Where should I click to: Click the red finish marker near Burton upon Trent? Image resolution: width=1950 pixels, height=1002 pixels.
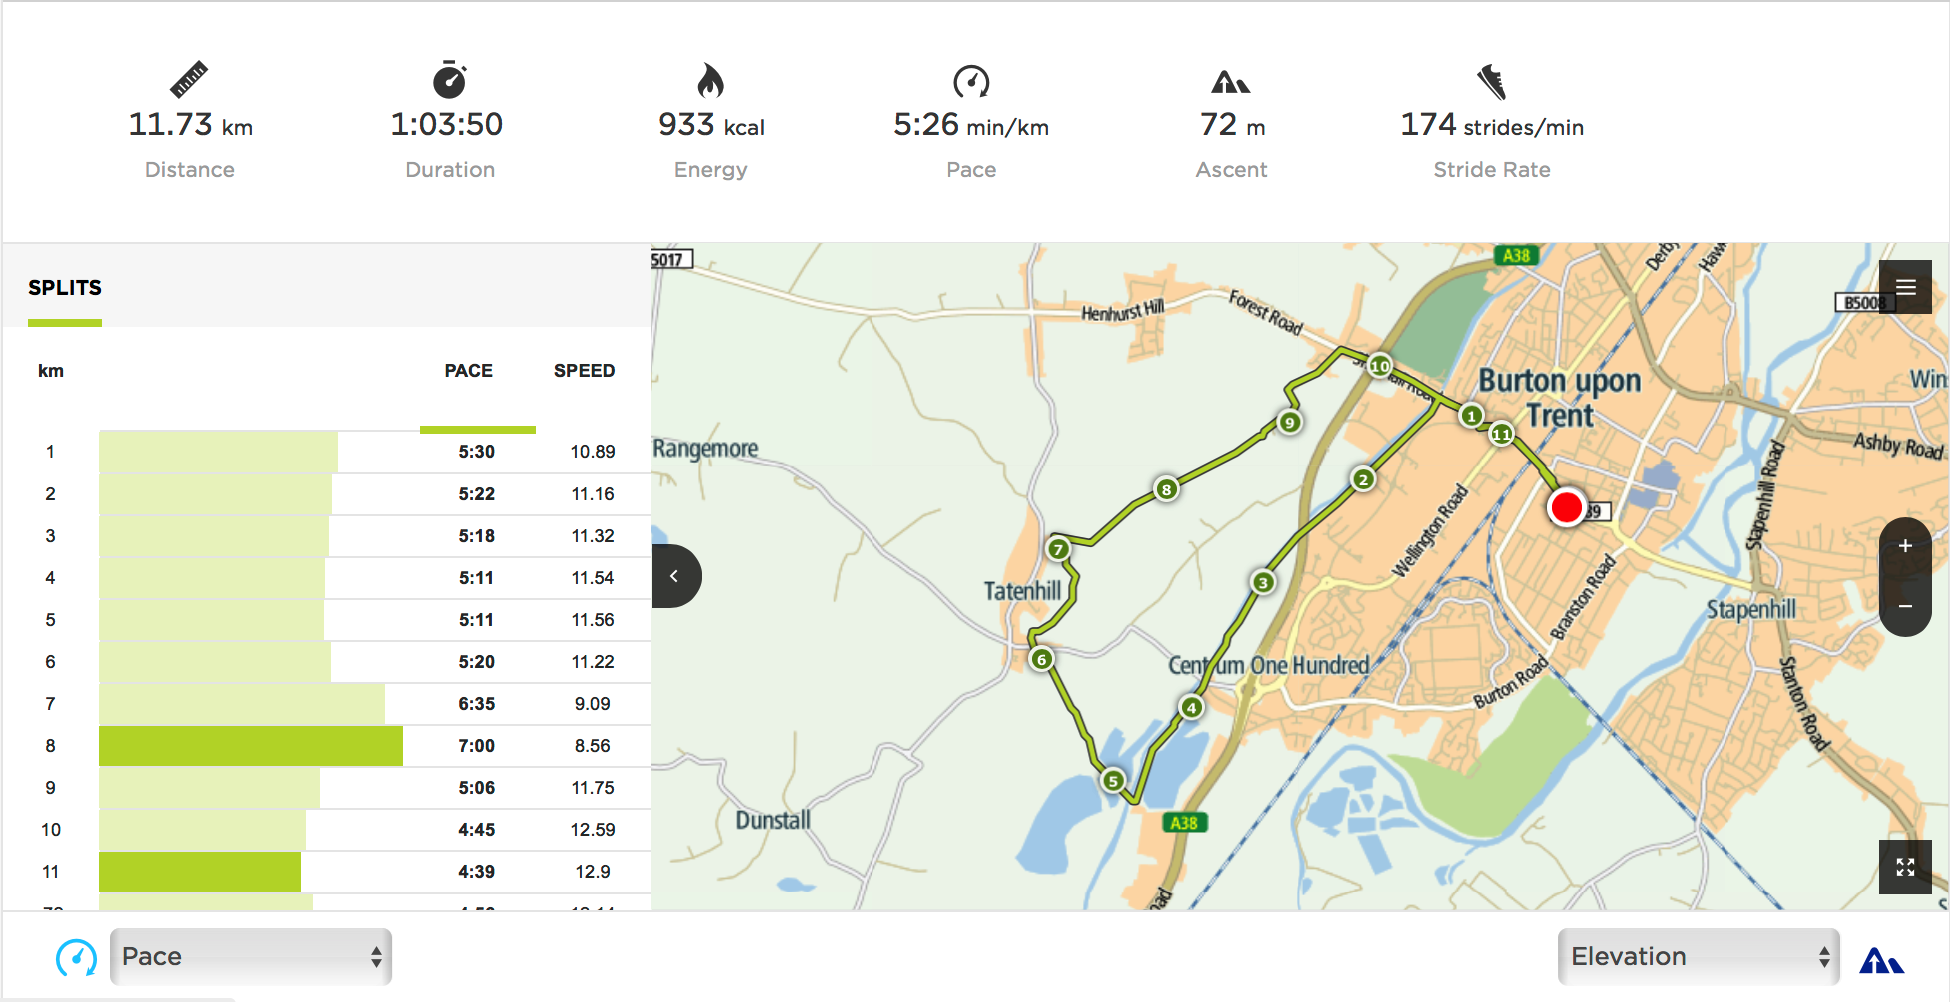click(x=1566, y=508)
